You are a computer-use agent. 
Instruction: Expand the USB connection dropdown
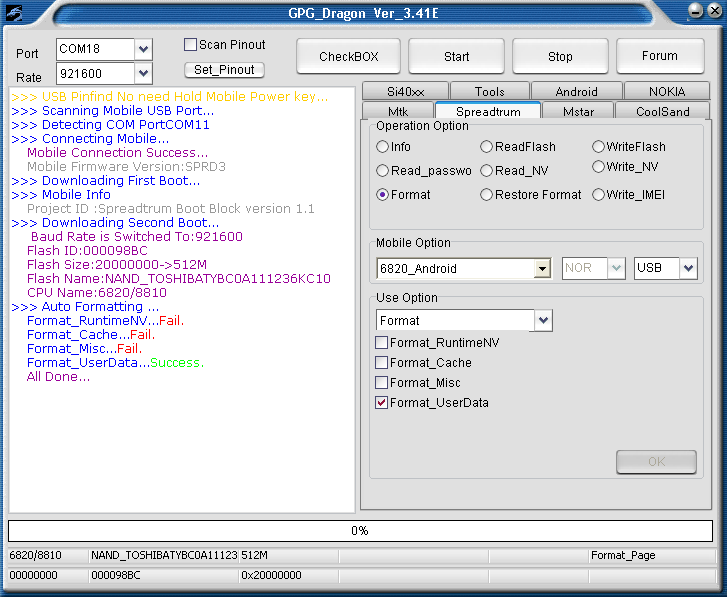[687, 268]
